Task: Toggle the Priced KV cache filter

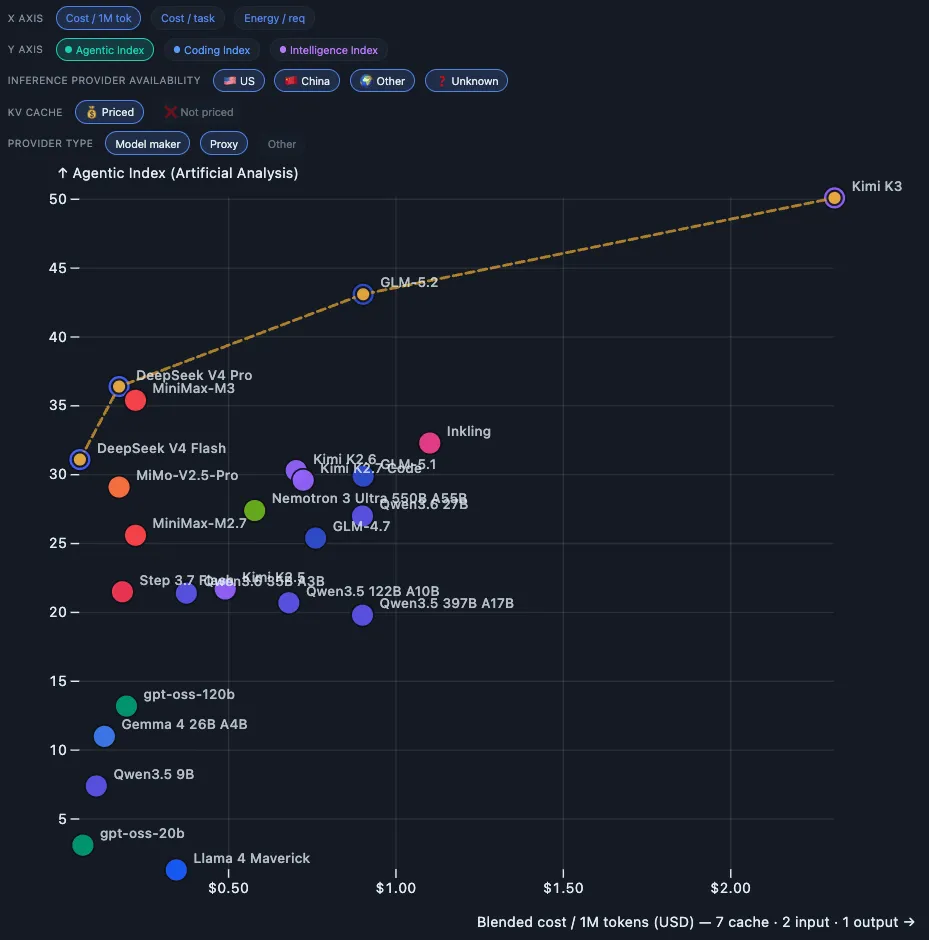Action: click(x=110, y=112)
